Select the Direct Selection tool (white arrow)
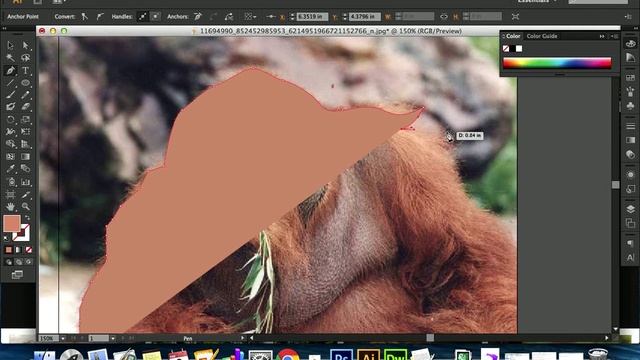640x360 pixels. 25,45
